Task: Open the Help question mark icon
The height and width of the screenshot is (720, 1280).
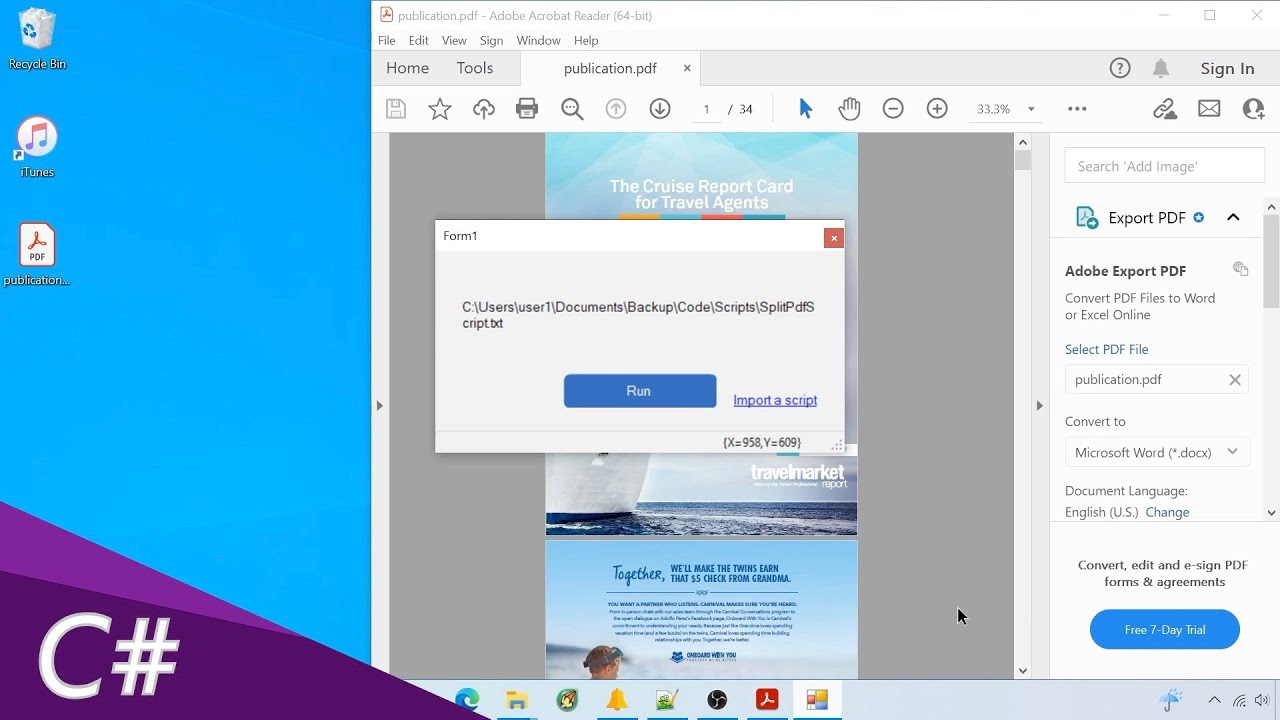Action: [x=1120, y=68]
